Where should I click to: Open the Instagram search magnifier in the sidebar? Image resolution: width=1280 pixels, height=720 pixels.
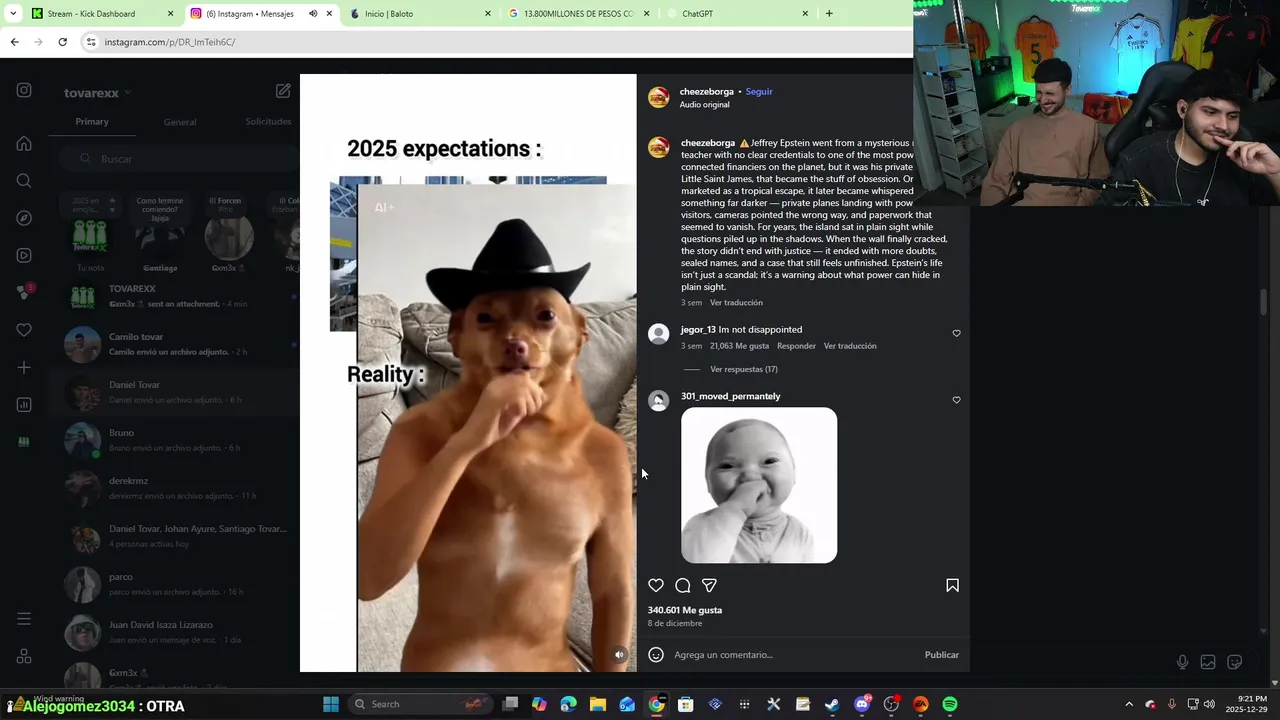[24, 181]
